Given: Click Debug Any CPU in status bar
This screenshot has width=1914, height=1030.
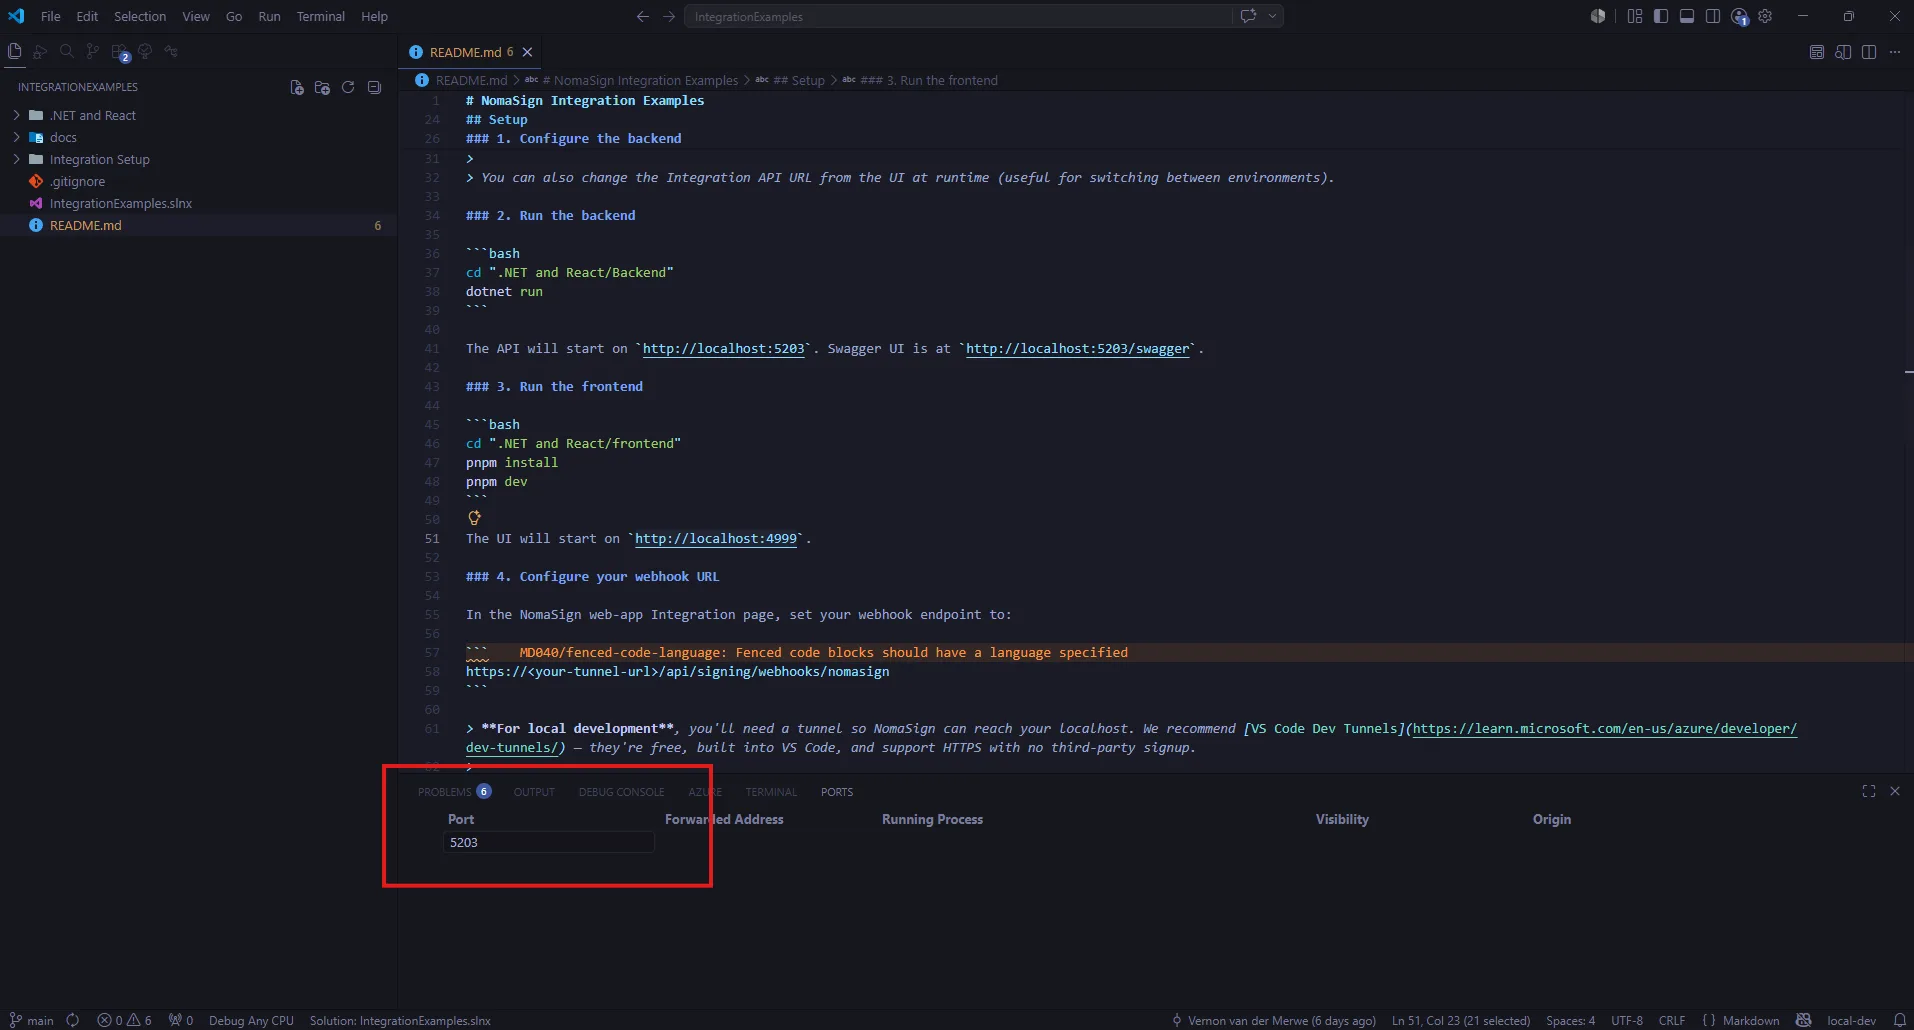Looking at the screenshot, I should [251, 1020].
